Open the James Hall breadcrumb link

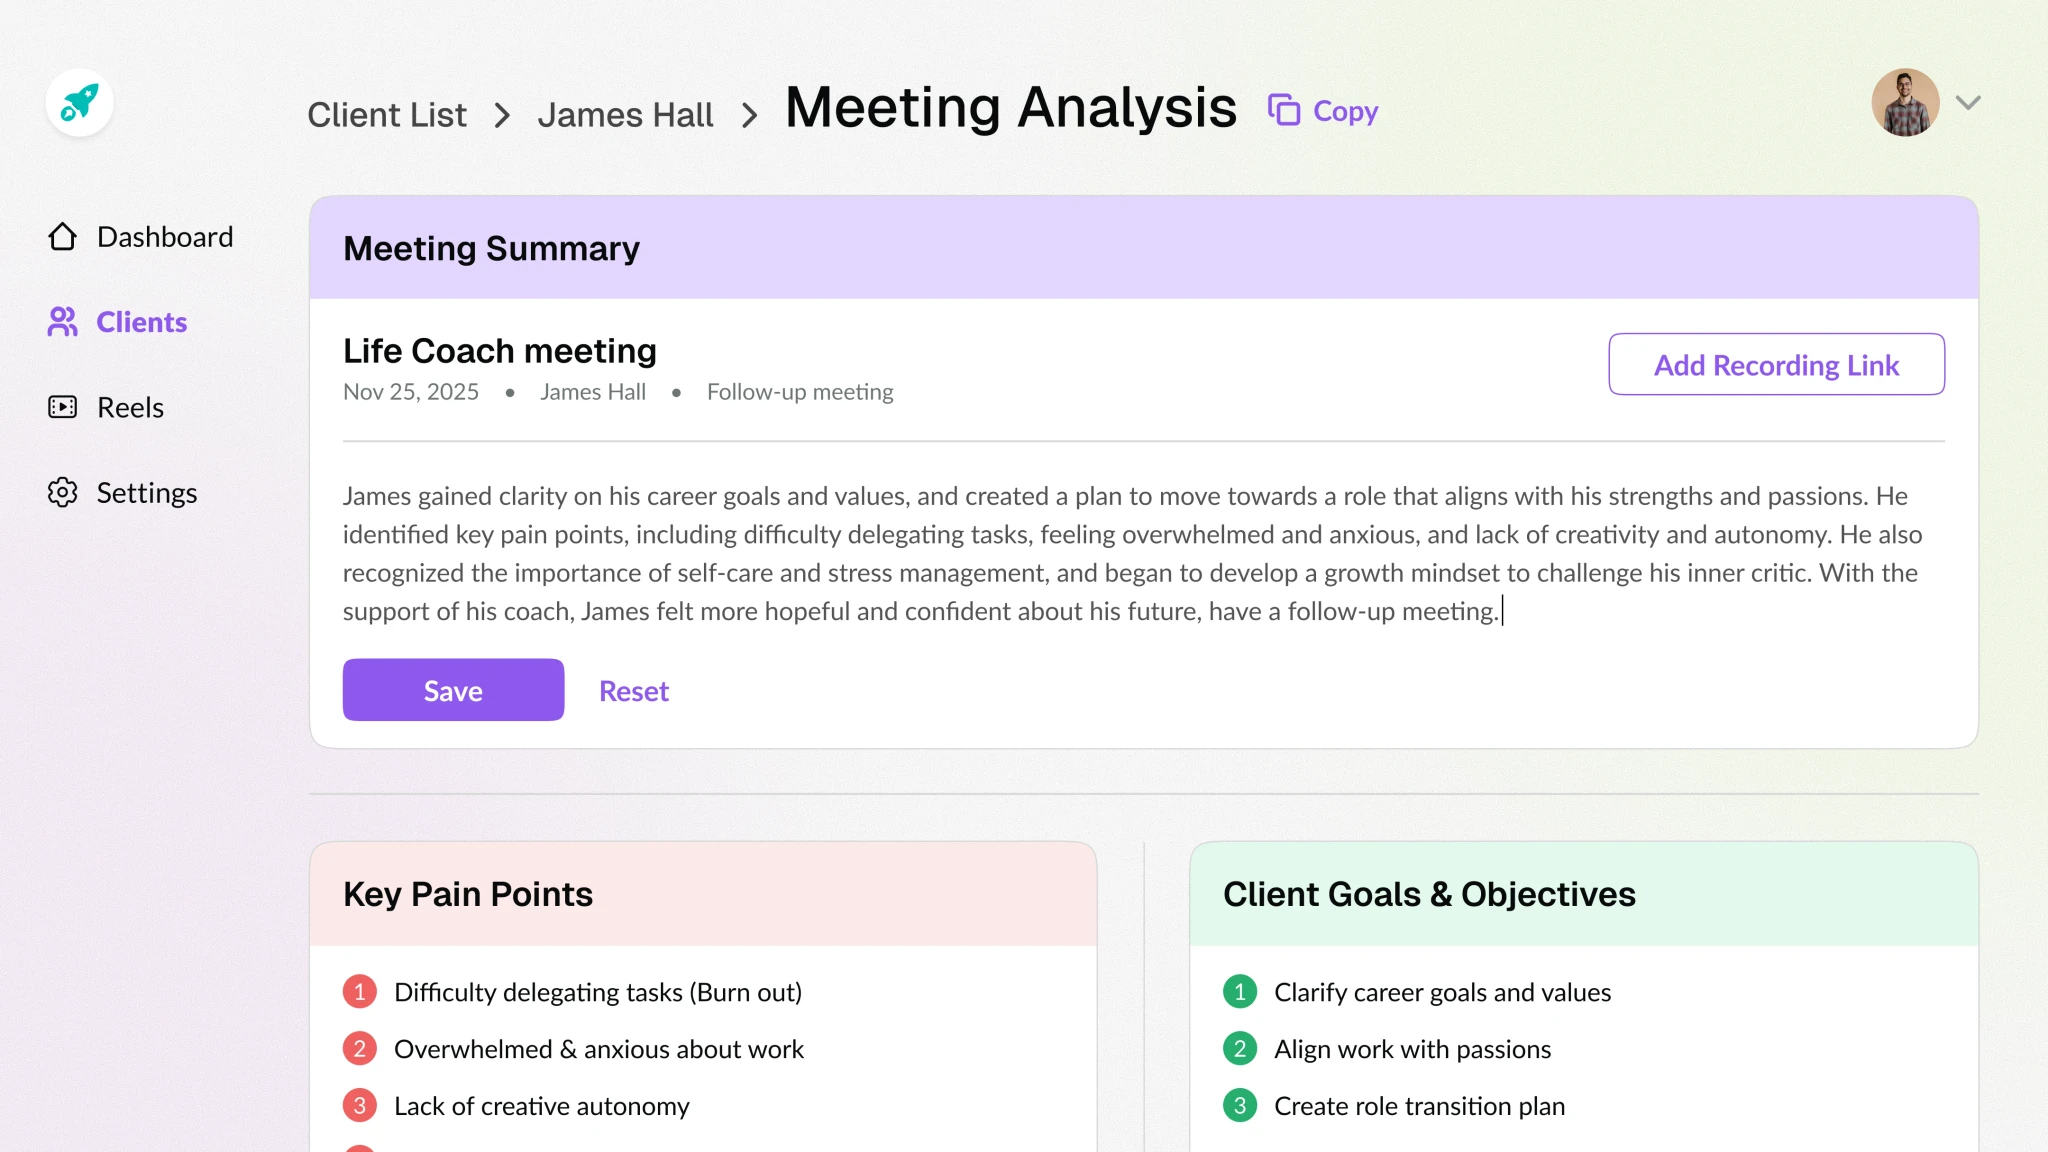coord(625,115)
